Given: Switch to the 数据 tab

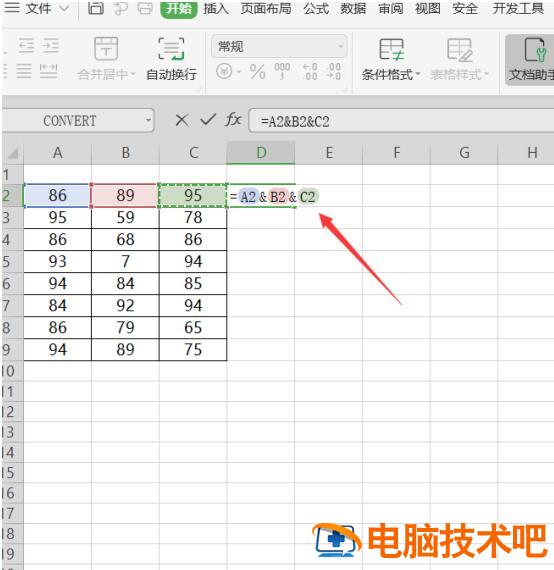Looking at the screenshot, I should pyautogui.click(x=353, y=9).
